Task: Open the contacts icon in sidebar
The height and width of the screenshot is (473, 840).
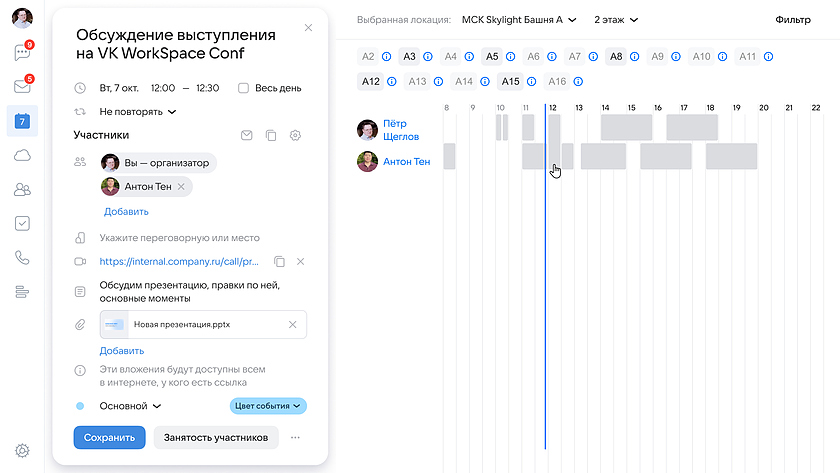Action: pos(22,189)
